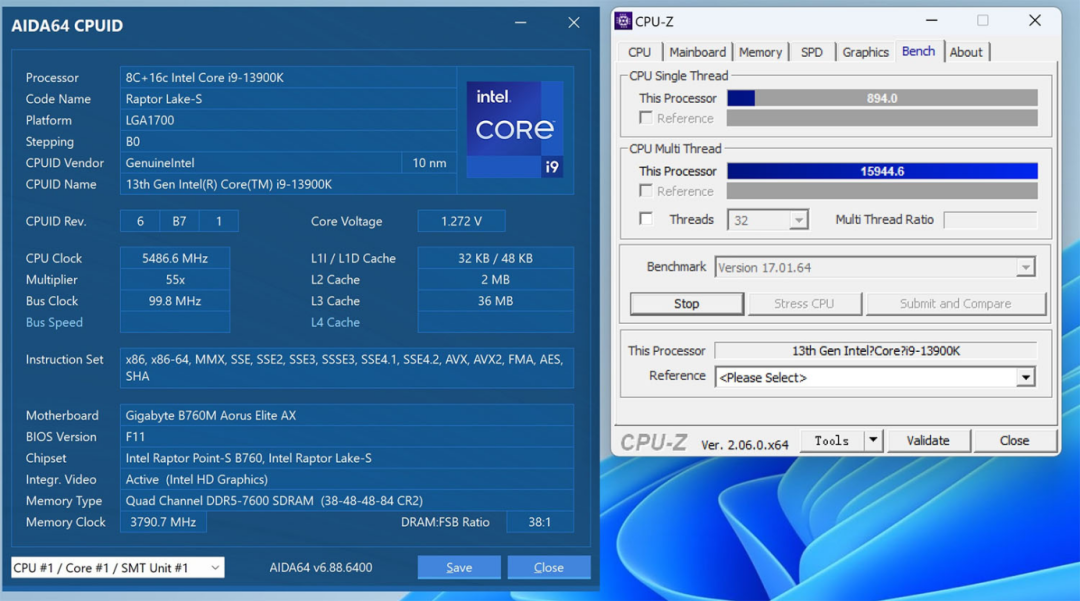Switch to the CPU tab
The height and width of the screenshot is (601, 1080).
point(639,52)
